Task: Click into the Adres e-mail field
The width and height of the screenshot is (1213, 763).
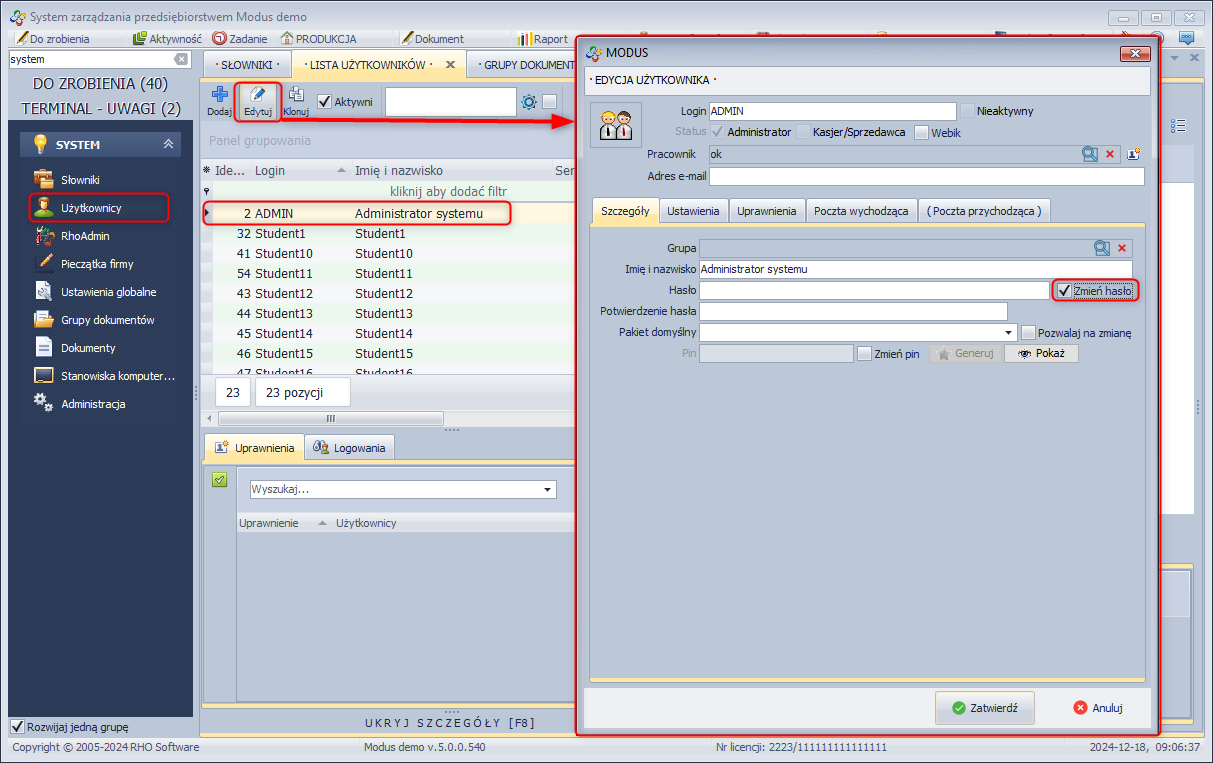Action: 926,177
